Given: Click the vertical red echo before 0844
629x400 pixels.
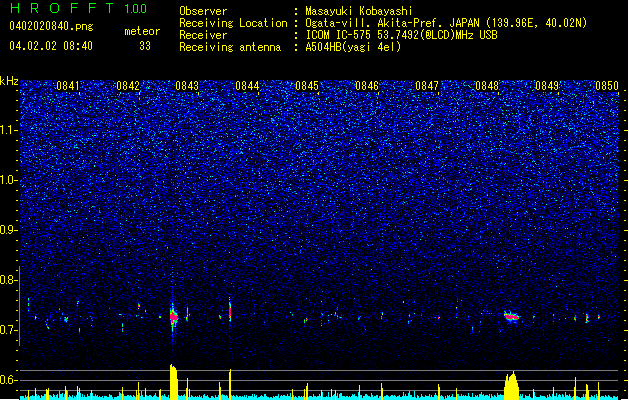Looking at the screenshot, I should (x=230, y=310).
